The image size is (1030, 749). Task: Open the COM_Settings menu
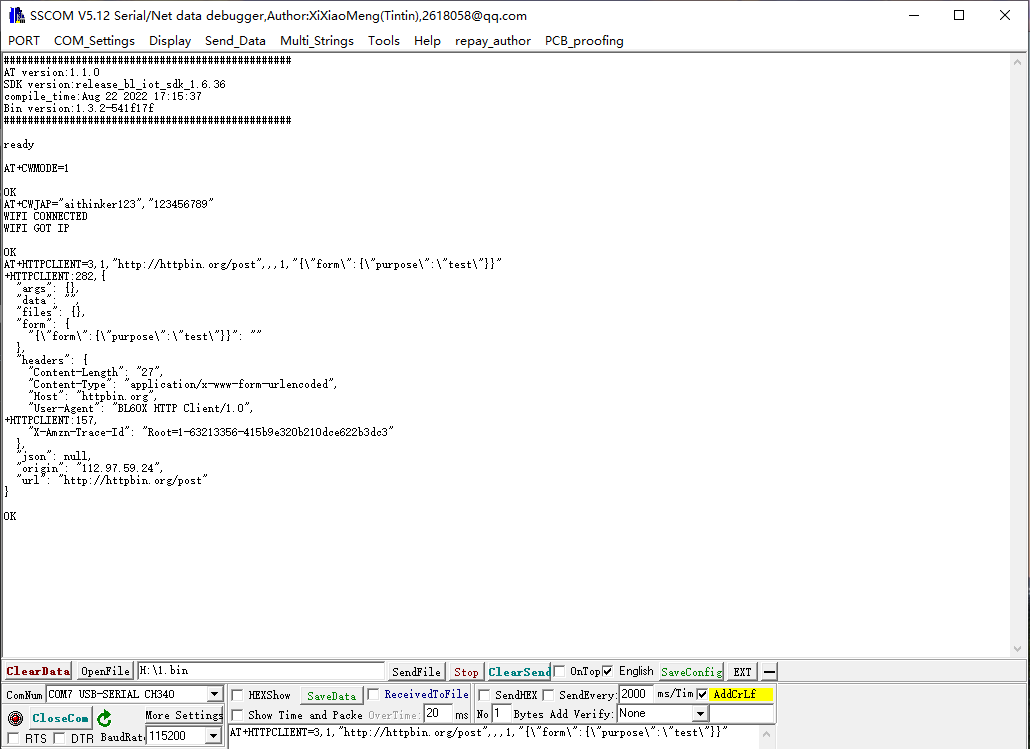tap(95, 41)
